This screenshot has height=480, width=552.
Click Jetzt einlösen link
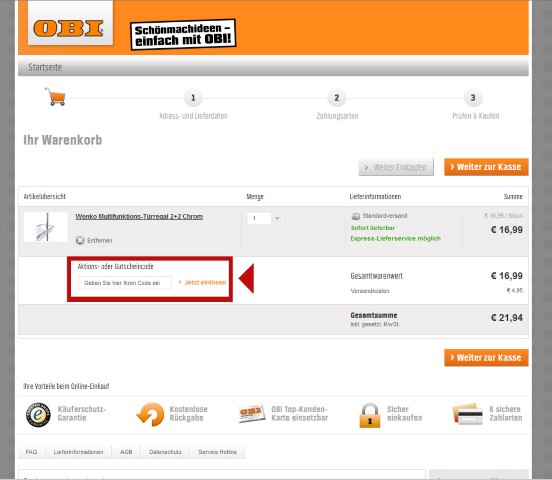point(202,282)
